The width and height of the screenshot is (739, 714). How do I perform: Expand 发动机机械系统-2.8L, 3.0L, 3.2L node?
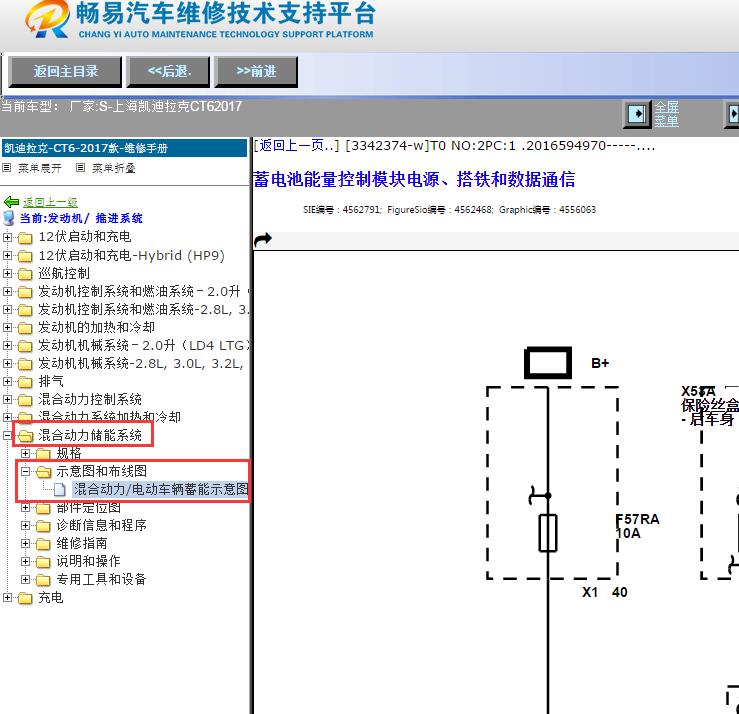[x=8, y=363]
